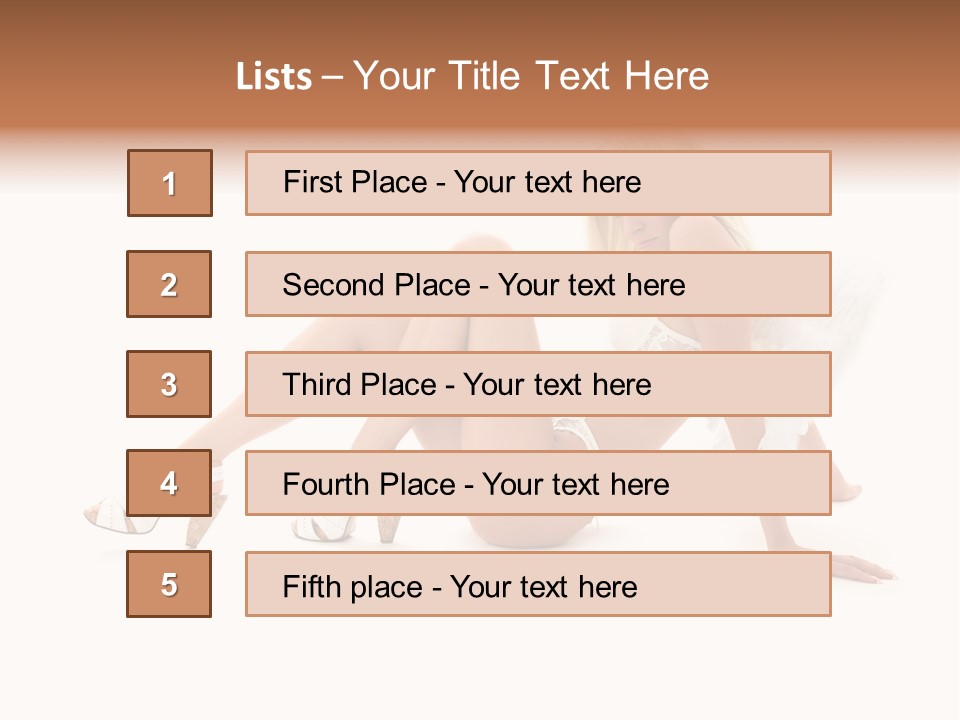Image resolution: width=960 pixels, height=720 pixels.
Task: Click the Fourth Place text bar
Action: [538, 484]
